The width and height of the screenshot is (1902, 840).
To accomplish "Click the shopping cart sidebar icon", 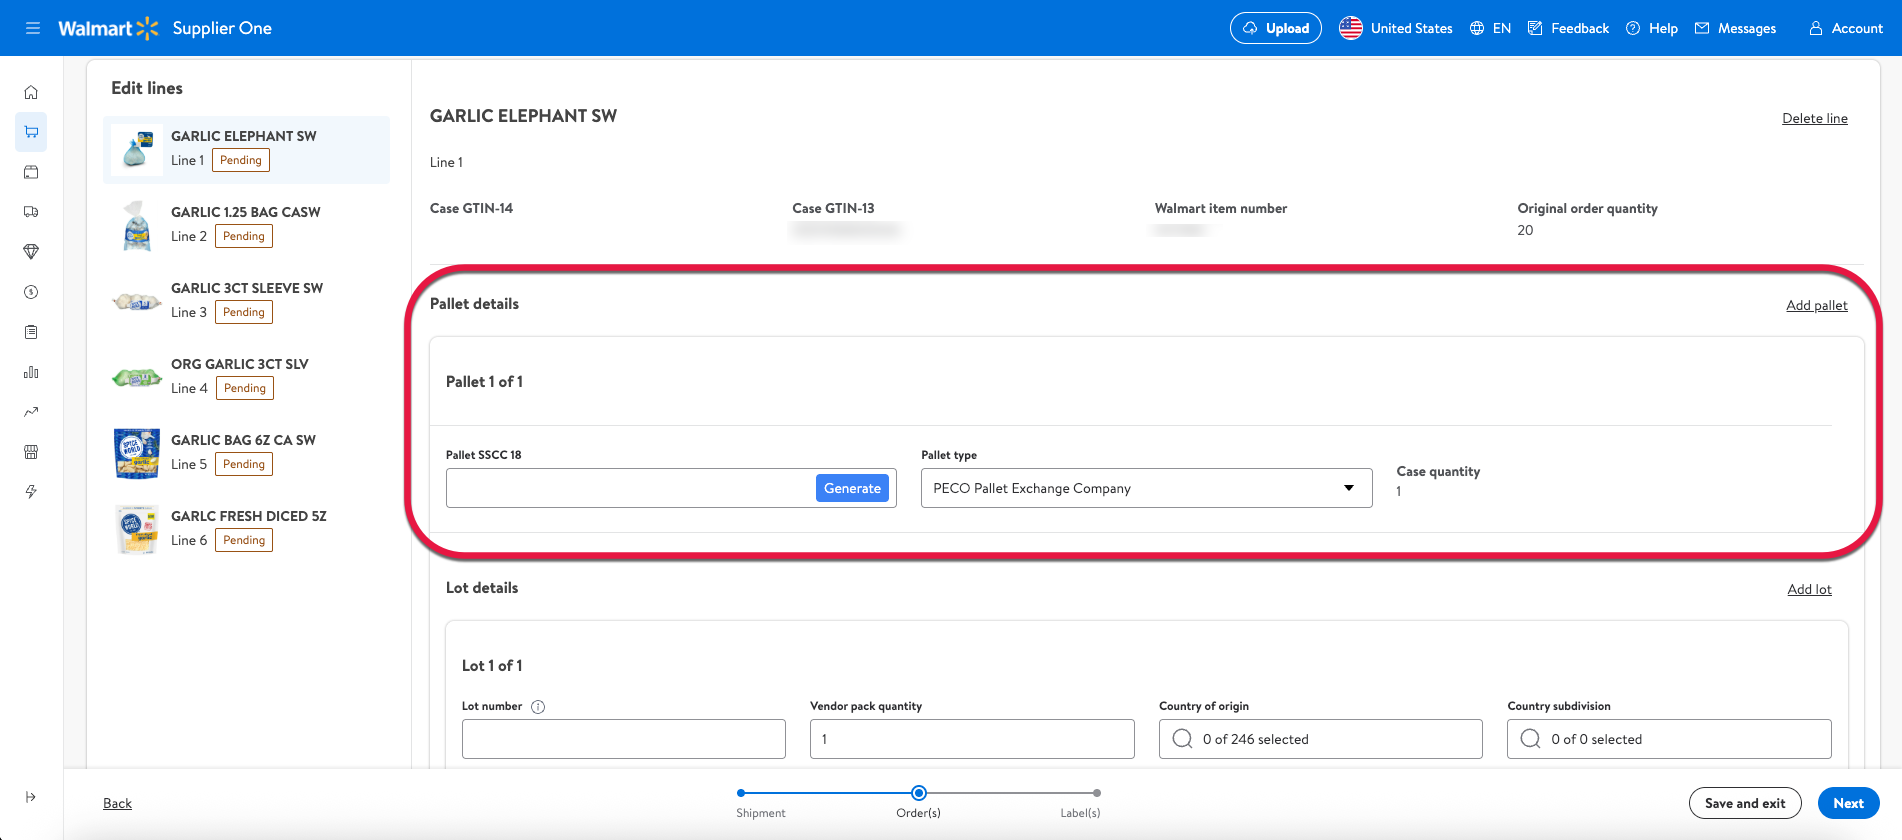I will (x=31, y=132).
